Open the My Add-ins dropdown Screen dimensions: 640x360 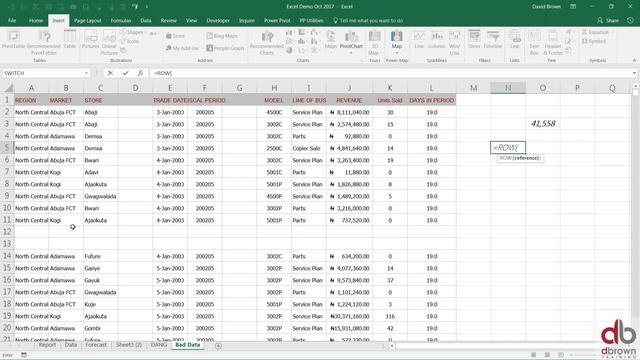(x=184, y=48)
